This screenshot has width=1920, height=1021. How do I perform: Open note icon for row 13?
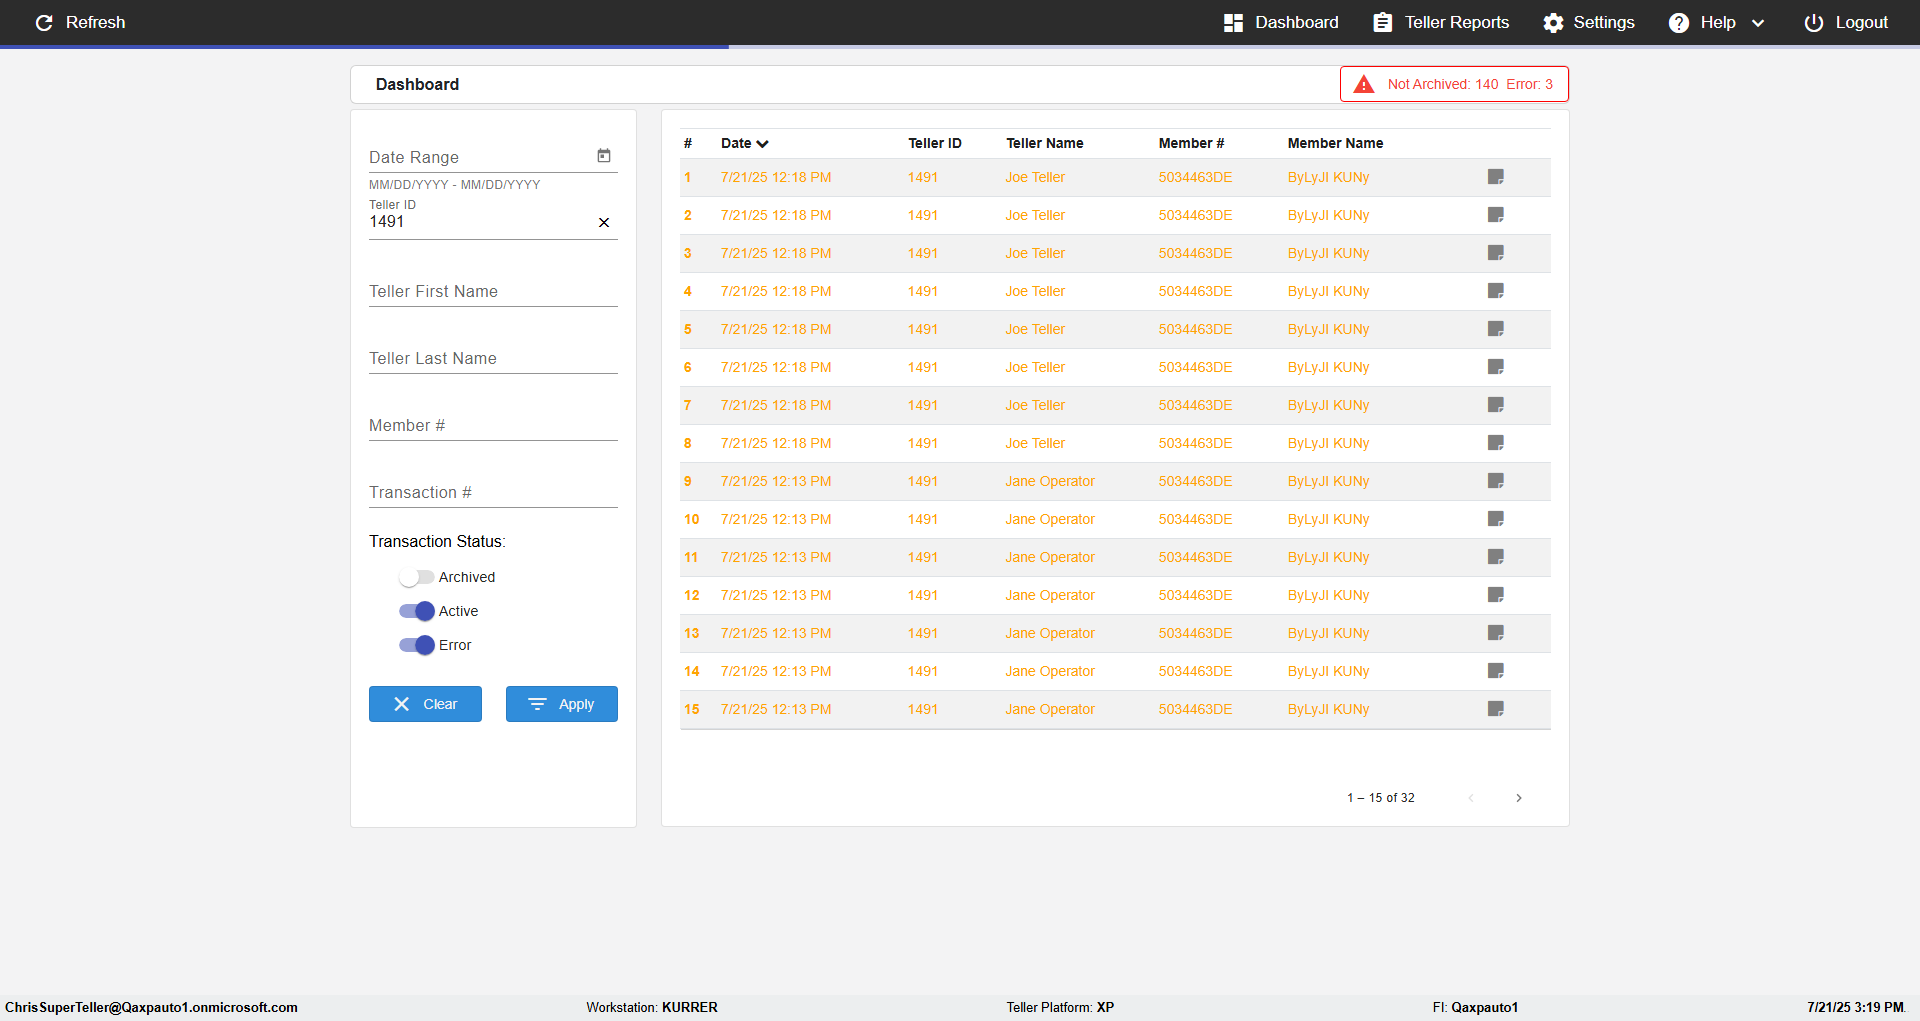(1496, 633)
